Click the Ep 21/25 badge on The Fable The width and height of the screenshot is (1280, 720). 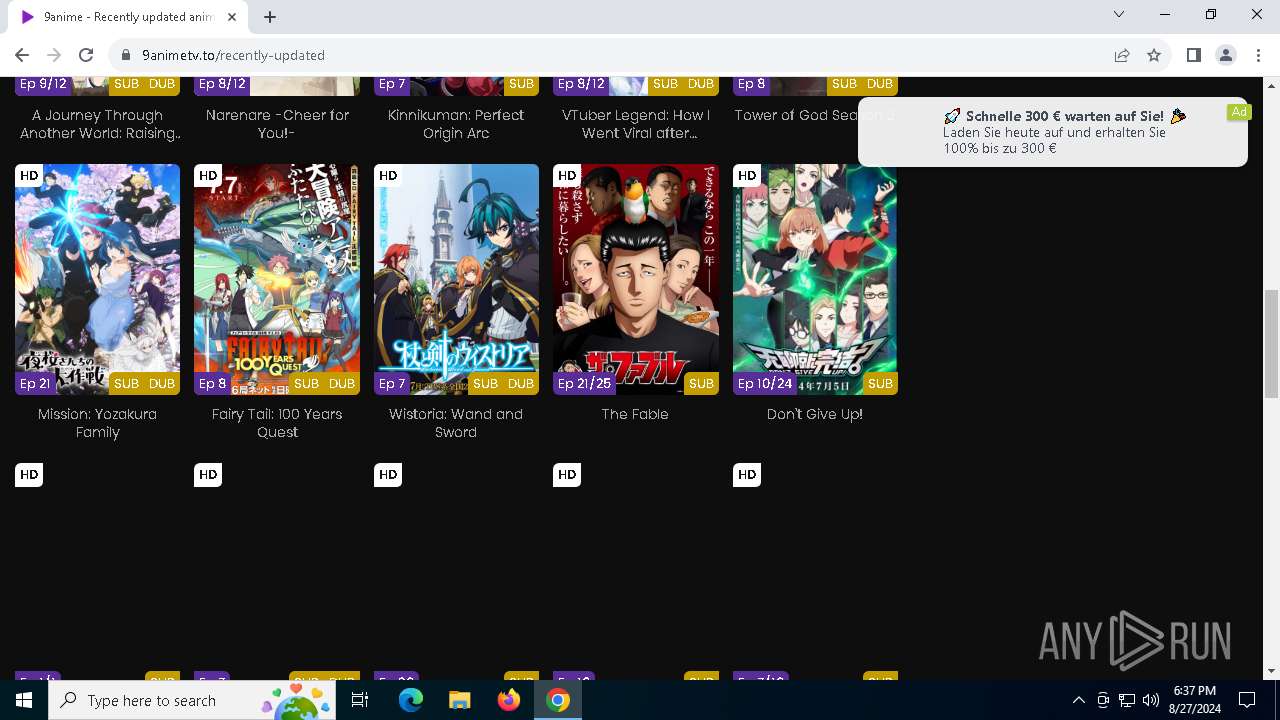click(x=584, y=383)
